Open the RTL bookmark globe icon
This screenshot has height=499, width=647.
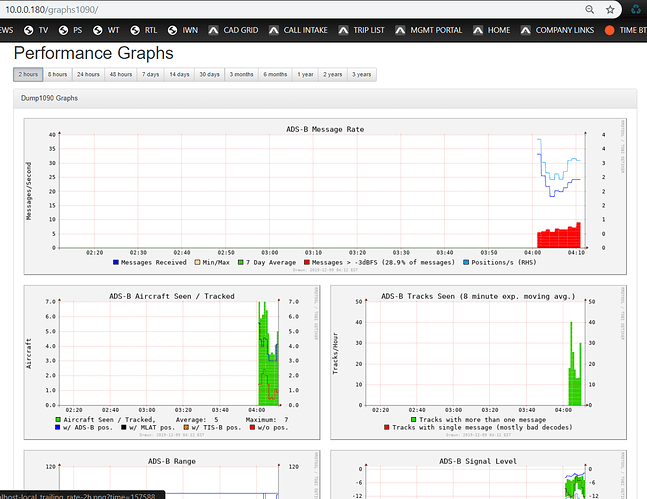tap(135, 30)
